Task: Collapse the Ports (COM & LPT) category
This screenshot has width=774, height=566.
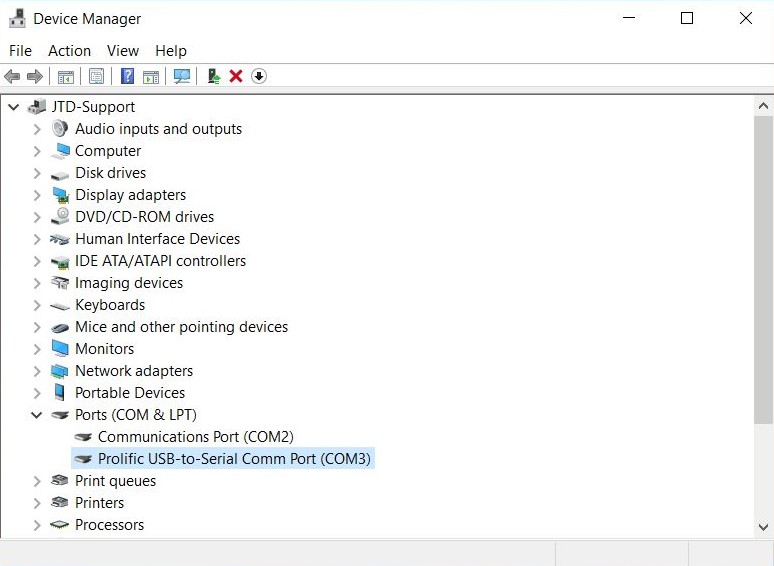Action: [37, 415]
